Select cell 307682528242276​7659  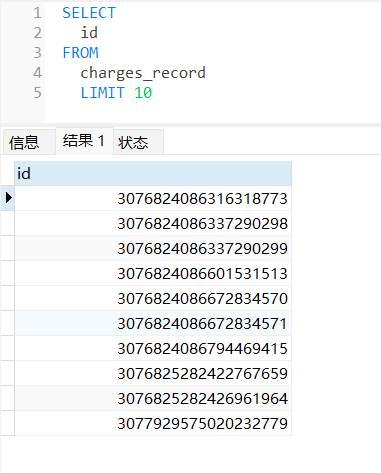(x=153, y=373)
